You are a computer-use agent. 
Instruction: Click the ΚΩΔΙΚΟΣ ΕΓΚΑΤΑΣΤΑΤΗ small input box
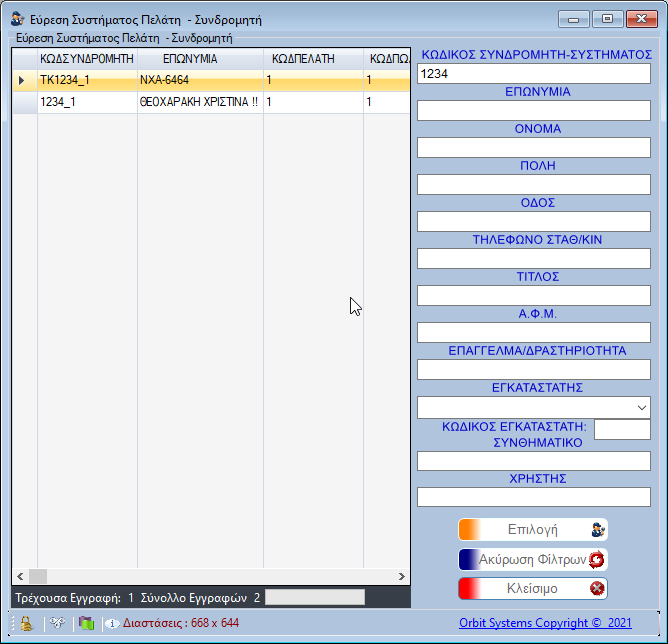point(621,429)
